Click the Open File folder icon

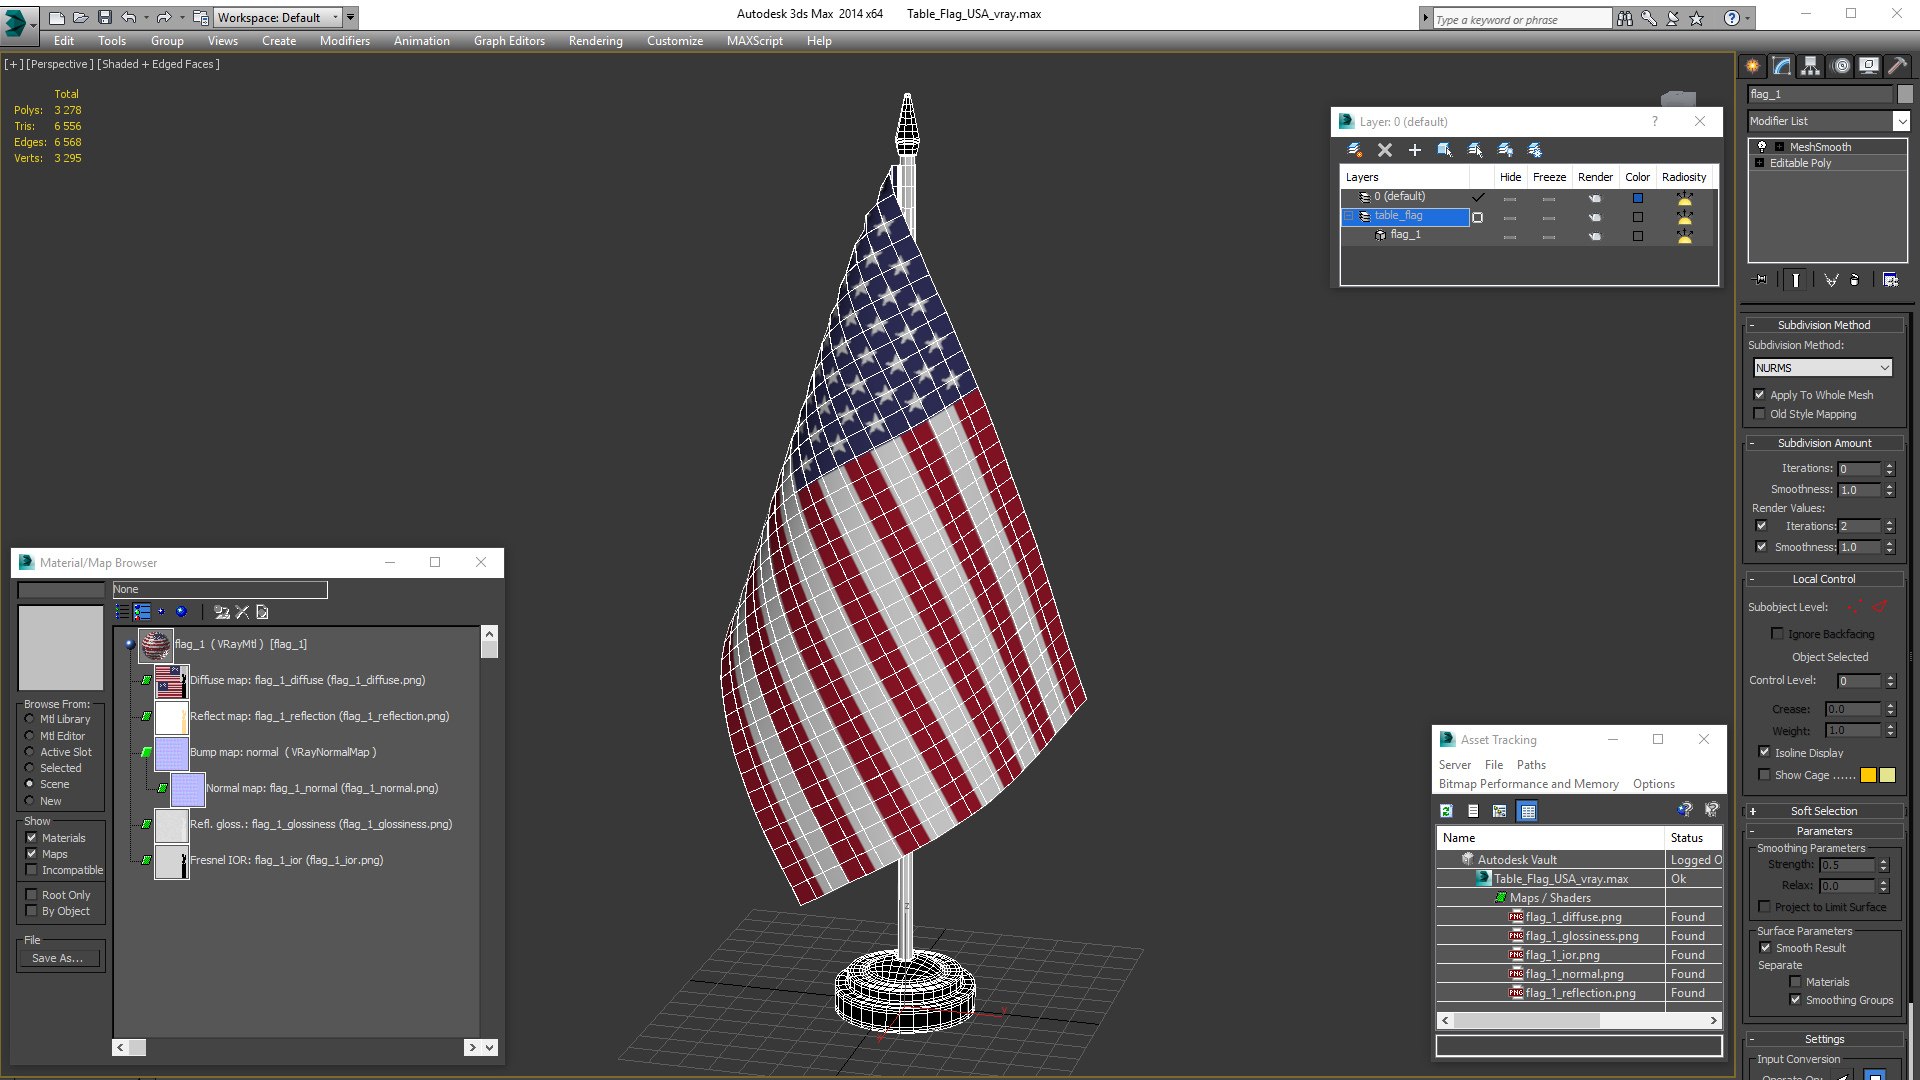pos(80,17)
